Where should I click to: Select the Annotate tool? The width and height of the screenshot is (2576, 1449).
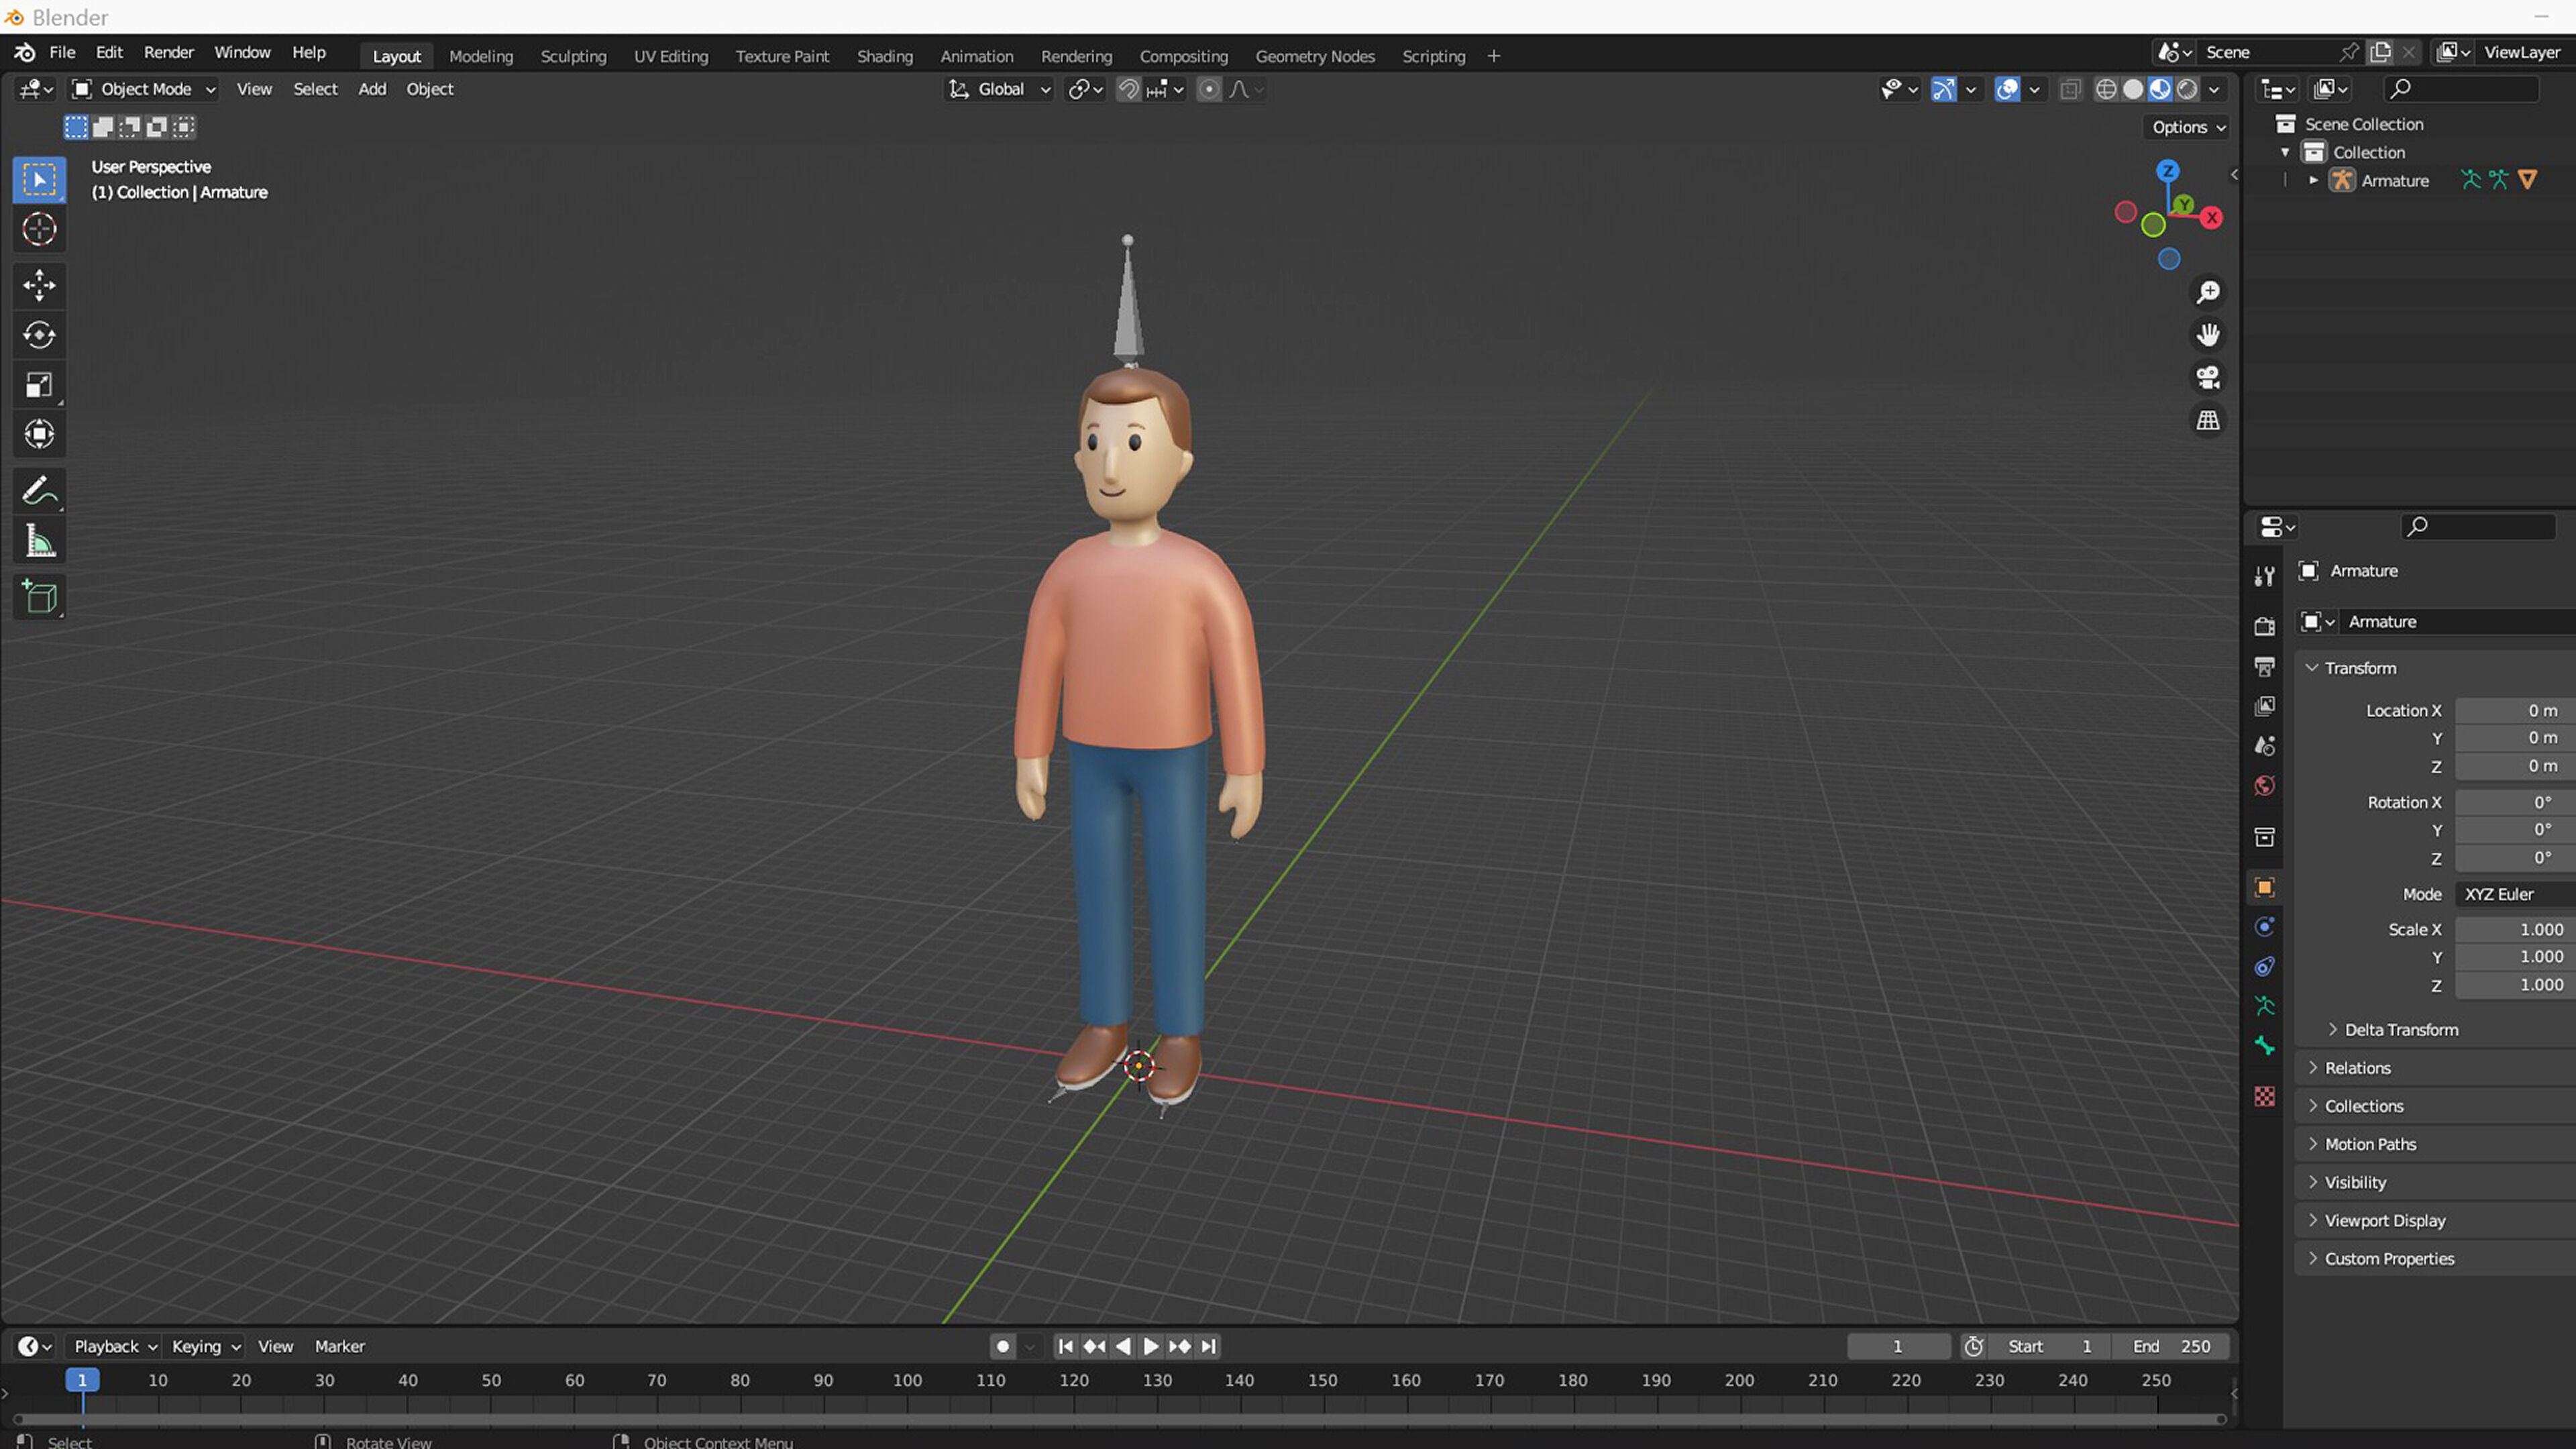pyautogui.click(x=39, y=491)
